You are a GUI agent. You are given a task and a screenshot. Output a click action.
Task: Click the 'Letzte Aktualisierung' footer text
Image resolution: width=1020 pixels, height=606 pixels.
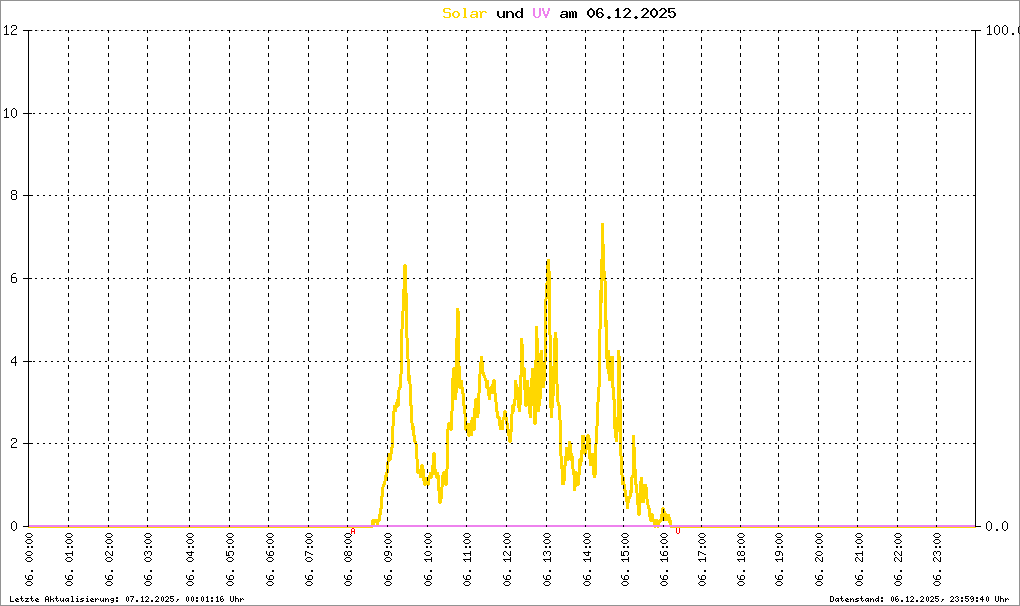(x=127, y=599)
